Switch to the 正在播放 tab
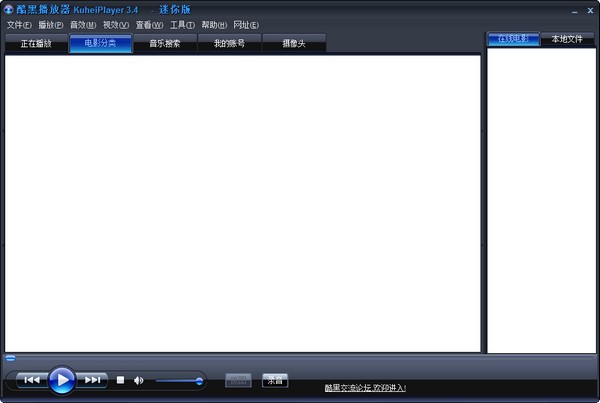This screenshot has height=403, width=600. coord(36,44)
